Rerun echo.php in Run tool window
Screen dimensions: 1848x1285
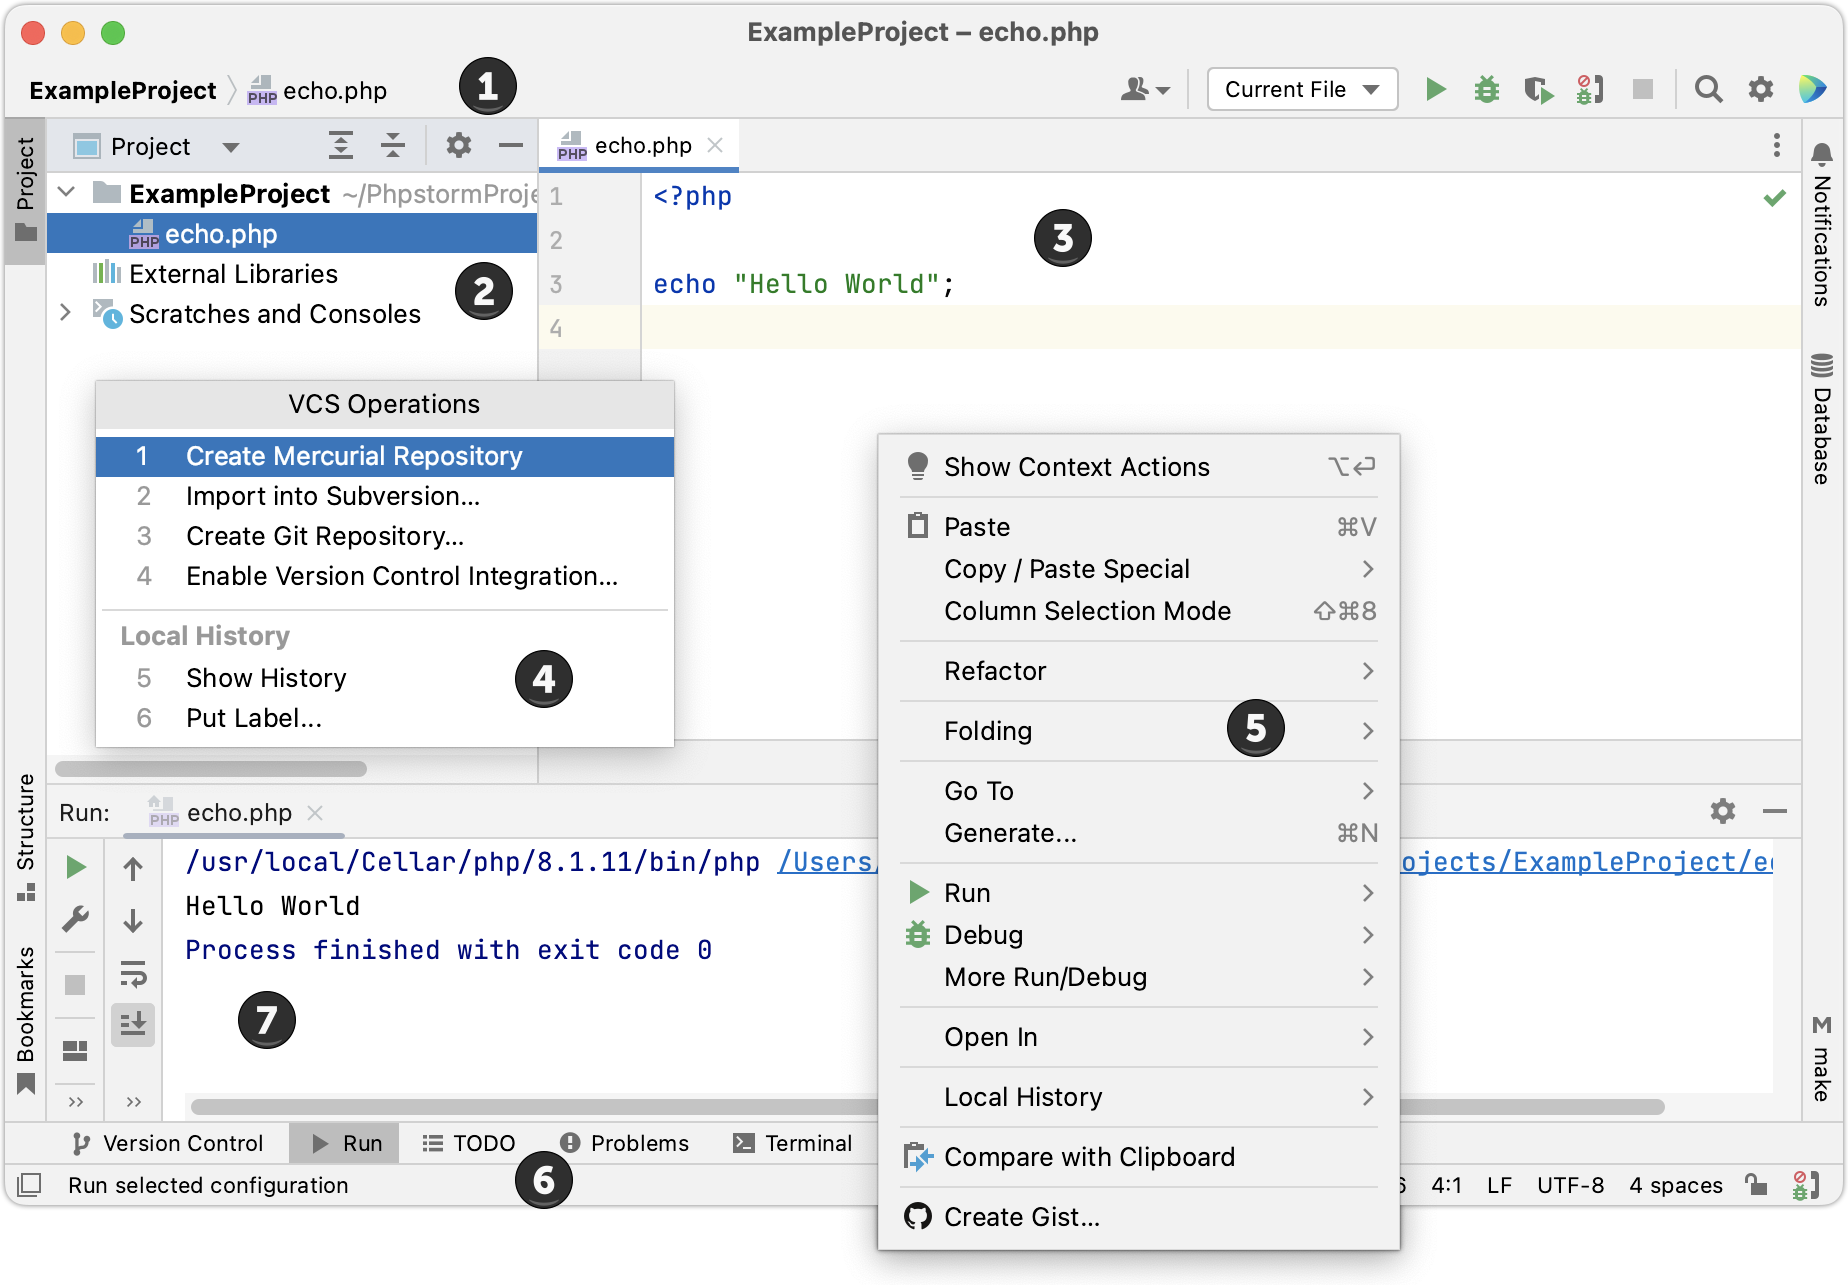pyautogui.click(x=75, y=867)
